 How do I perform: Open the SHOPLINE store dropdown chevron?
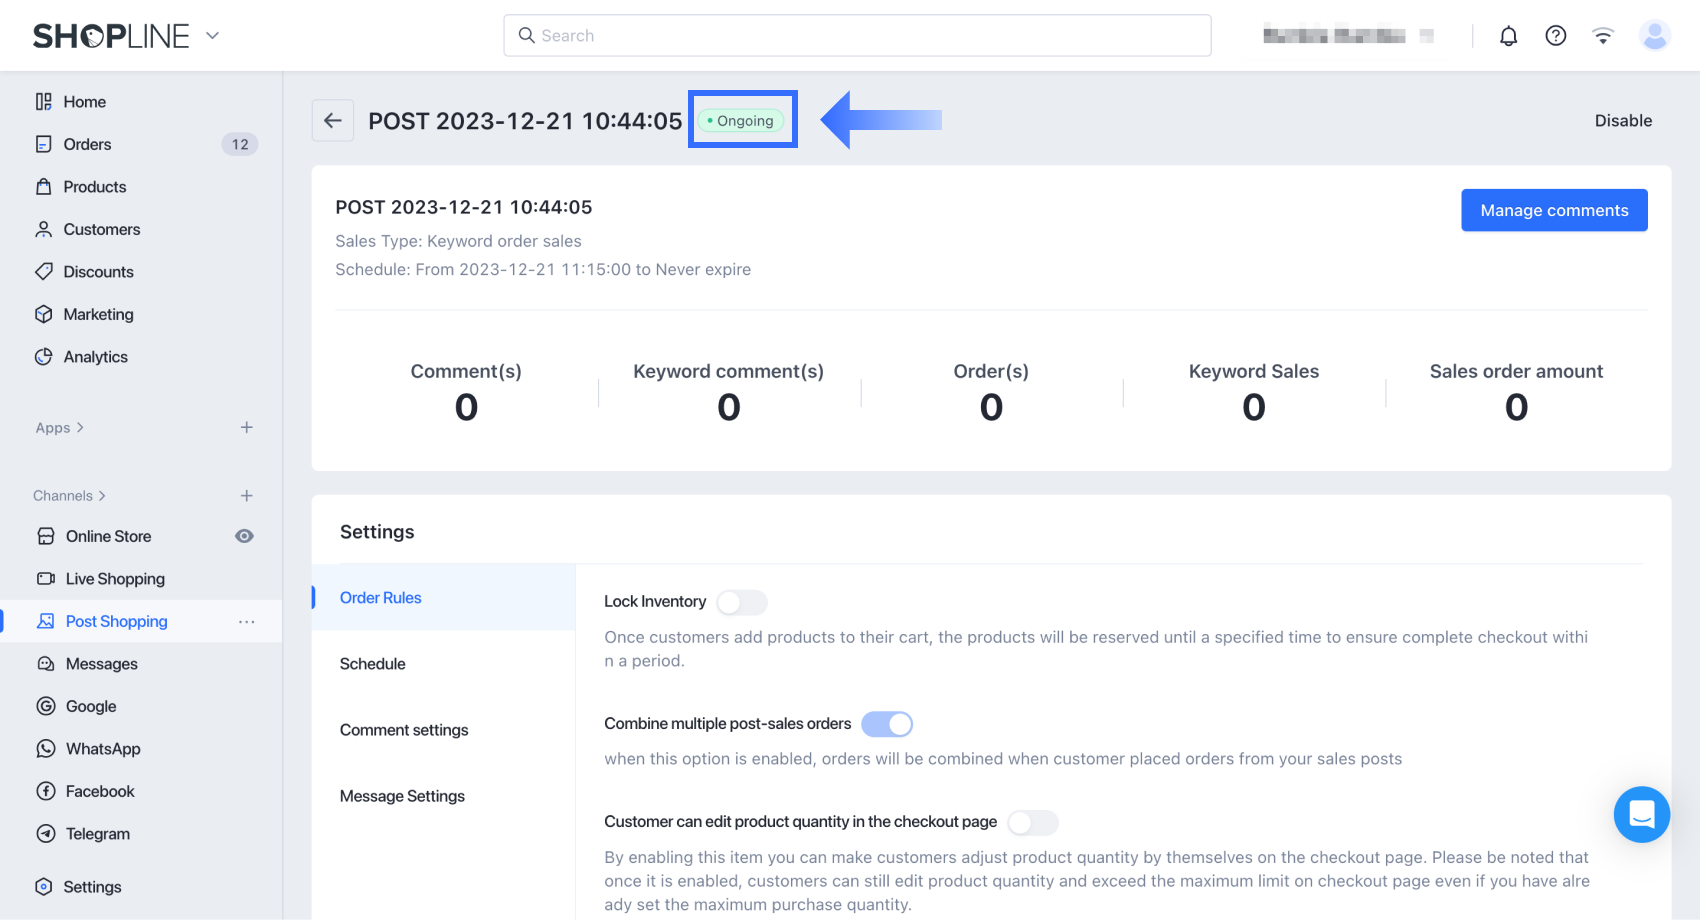coord(212,36)
